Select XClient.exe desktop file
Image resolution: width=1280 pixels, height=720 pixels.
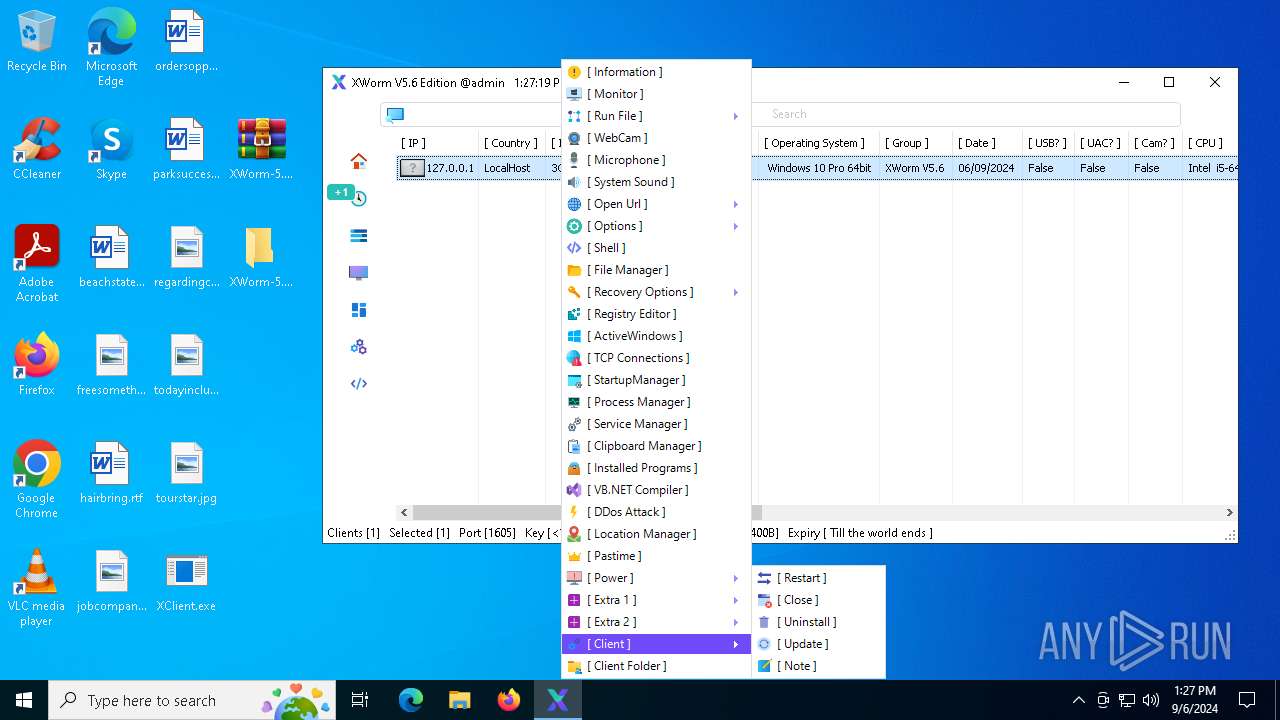click(186, 582)
